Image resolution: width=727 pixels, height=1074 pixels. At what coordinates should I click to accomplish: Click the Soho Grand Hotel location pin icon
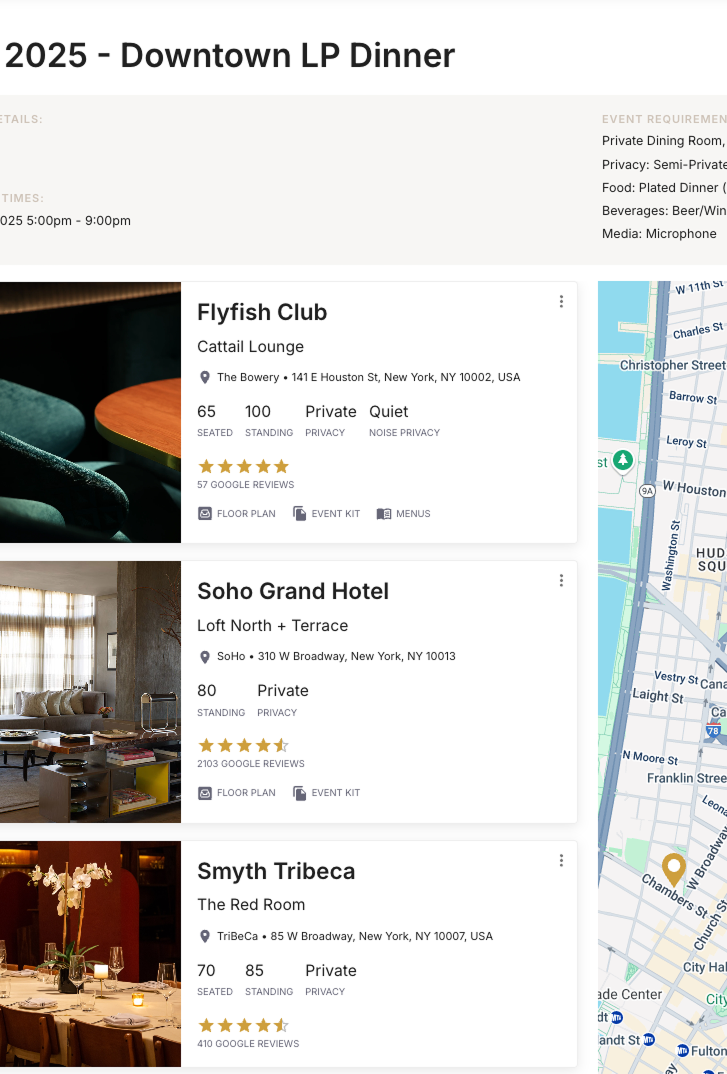[204, 657]
